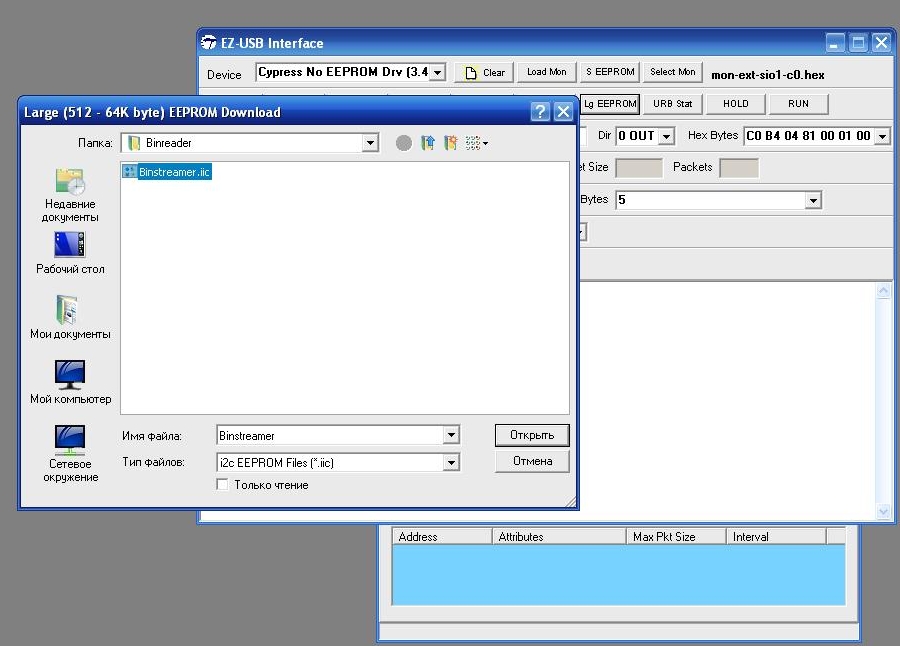Open Сетевое окружение in places bar

tap(70, 454)
